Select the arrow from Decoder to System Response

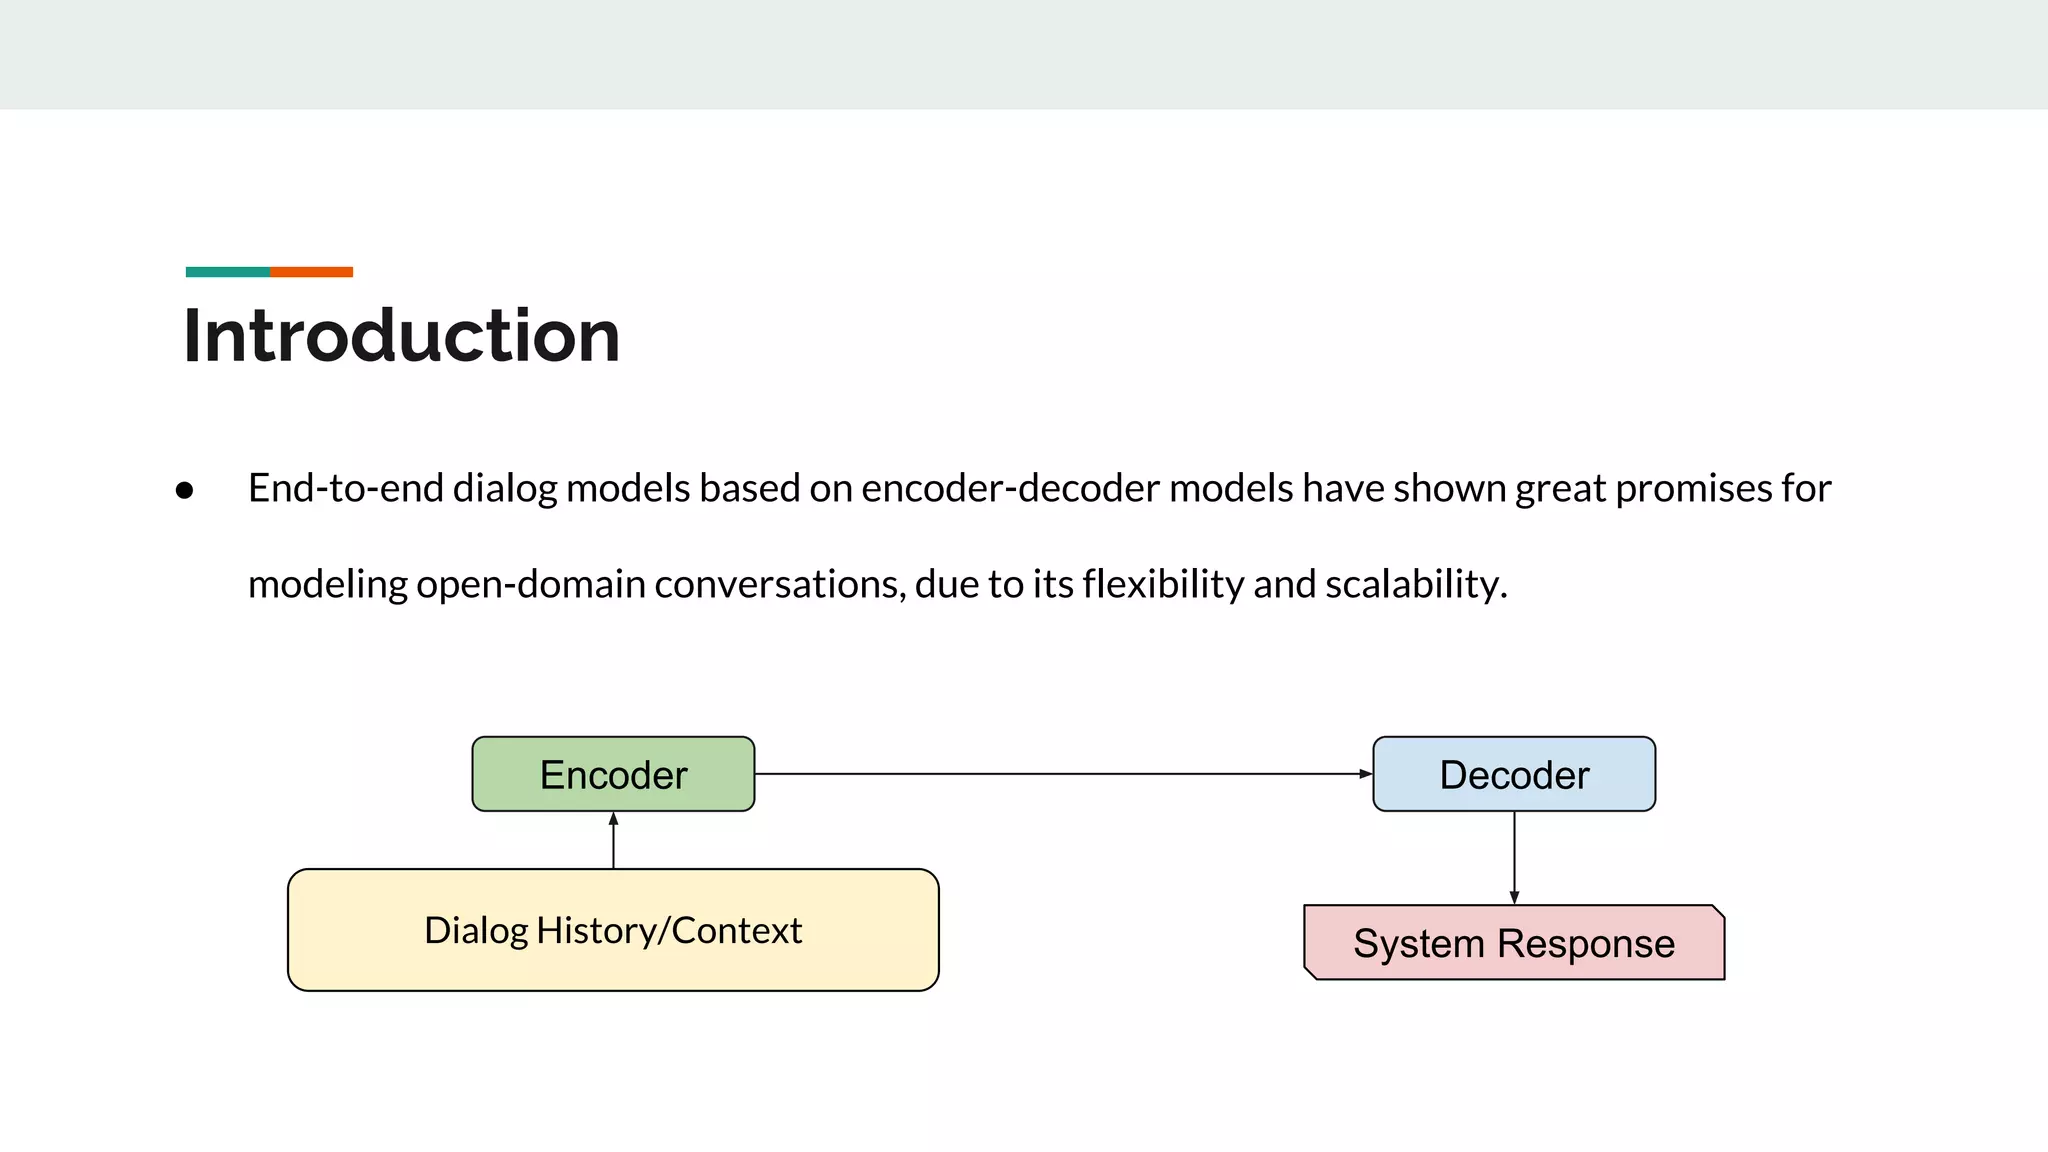1514,857
